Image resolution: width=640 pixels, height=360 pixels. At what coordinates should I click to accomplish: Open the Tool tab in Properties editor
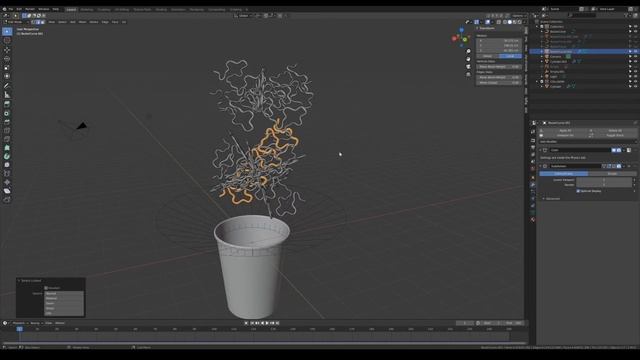[533, 132]
